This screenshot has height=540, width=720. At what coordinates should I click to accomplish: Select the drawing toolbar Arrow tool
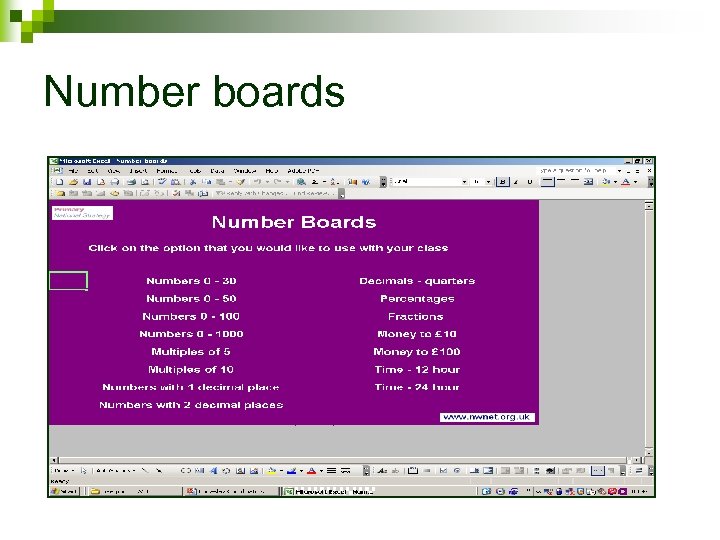(x=159, y=471)
